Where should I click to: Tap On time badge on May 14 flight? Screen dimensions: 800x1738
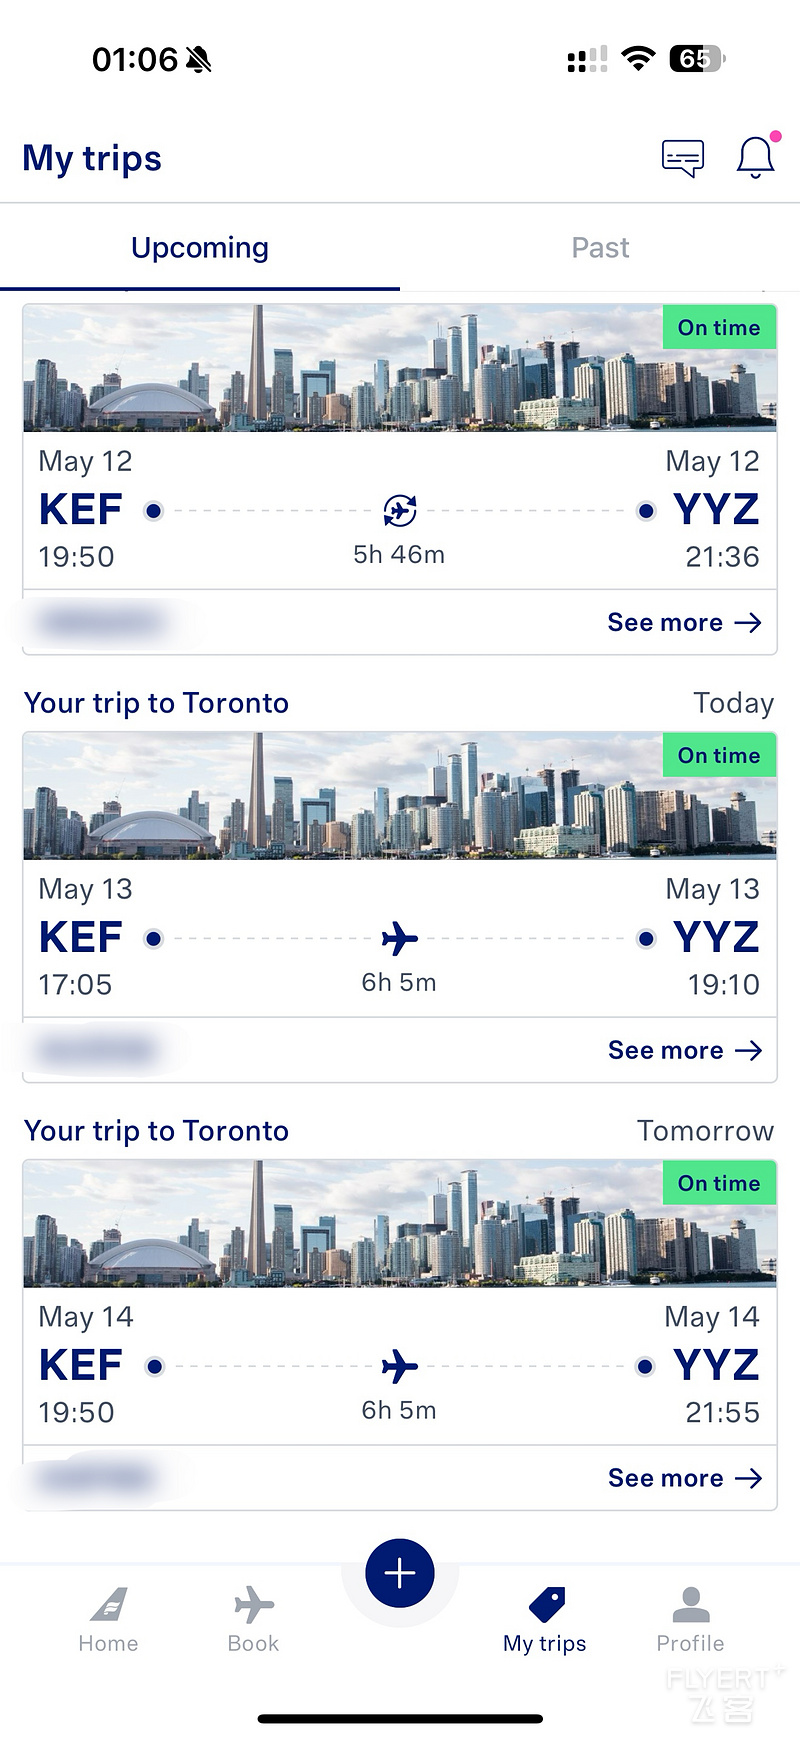click(x=719, y=1183)
